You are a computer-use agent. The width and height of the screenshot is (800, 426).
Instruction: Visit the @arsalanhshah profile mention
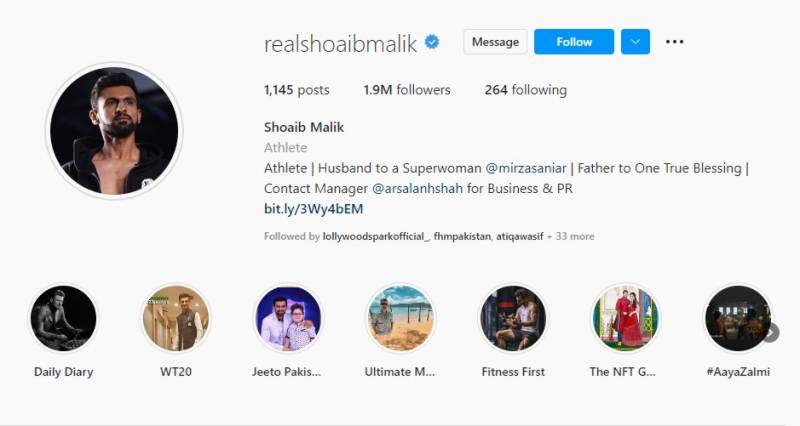(x=417, y=189)
